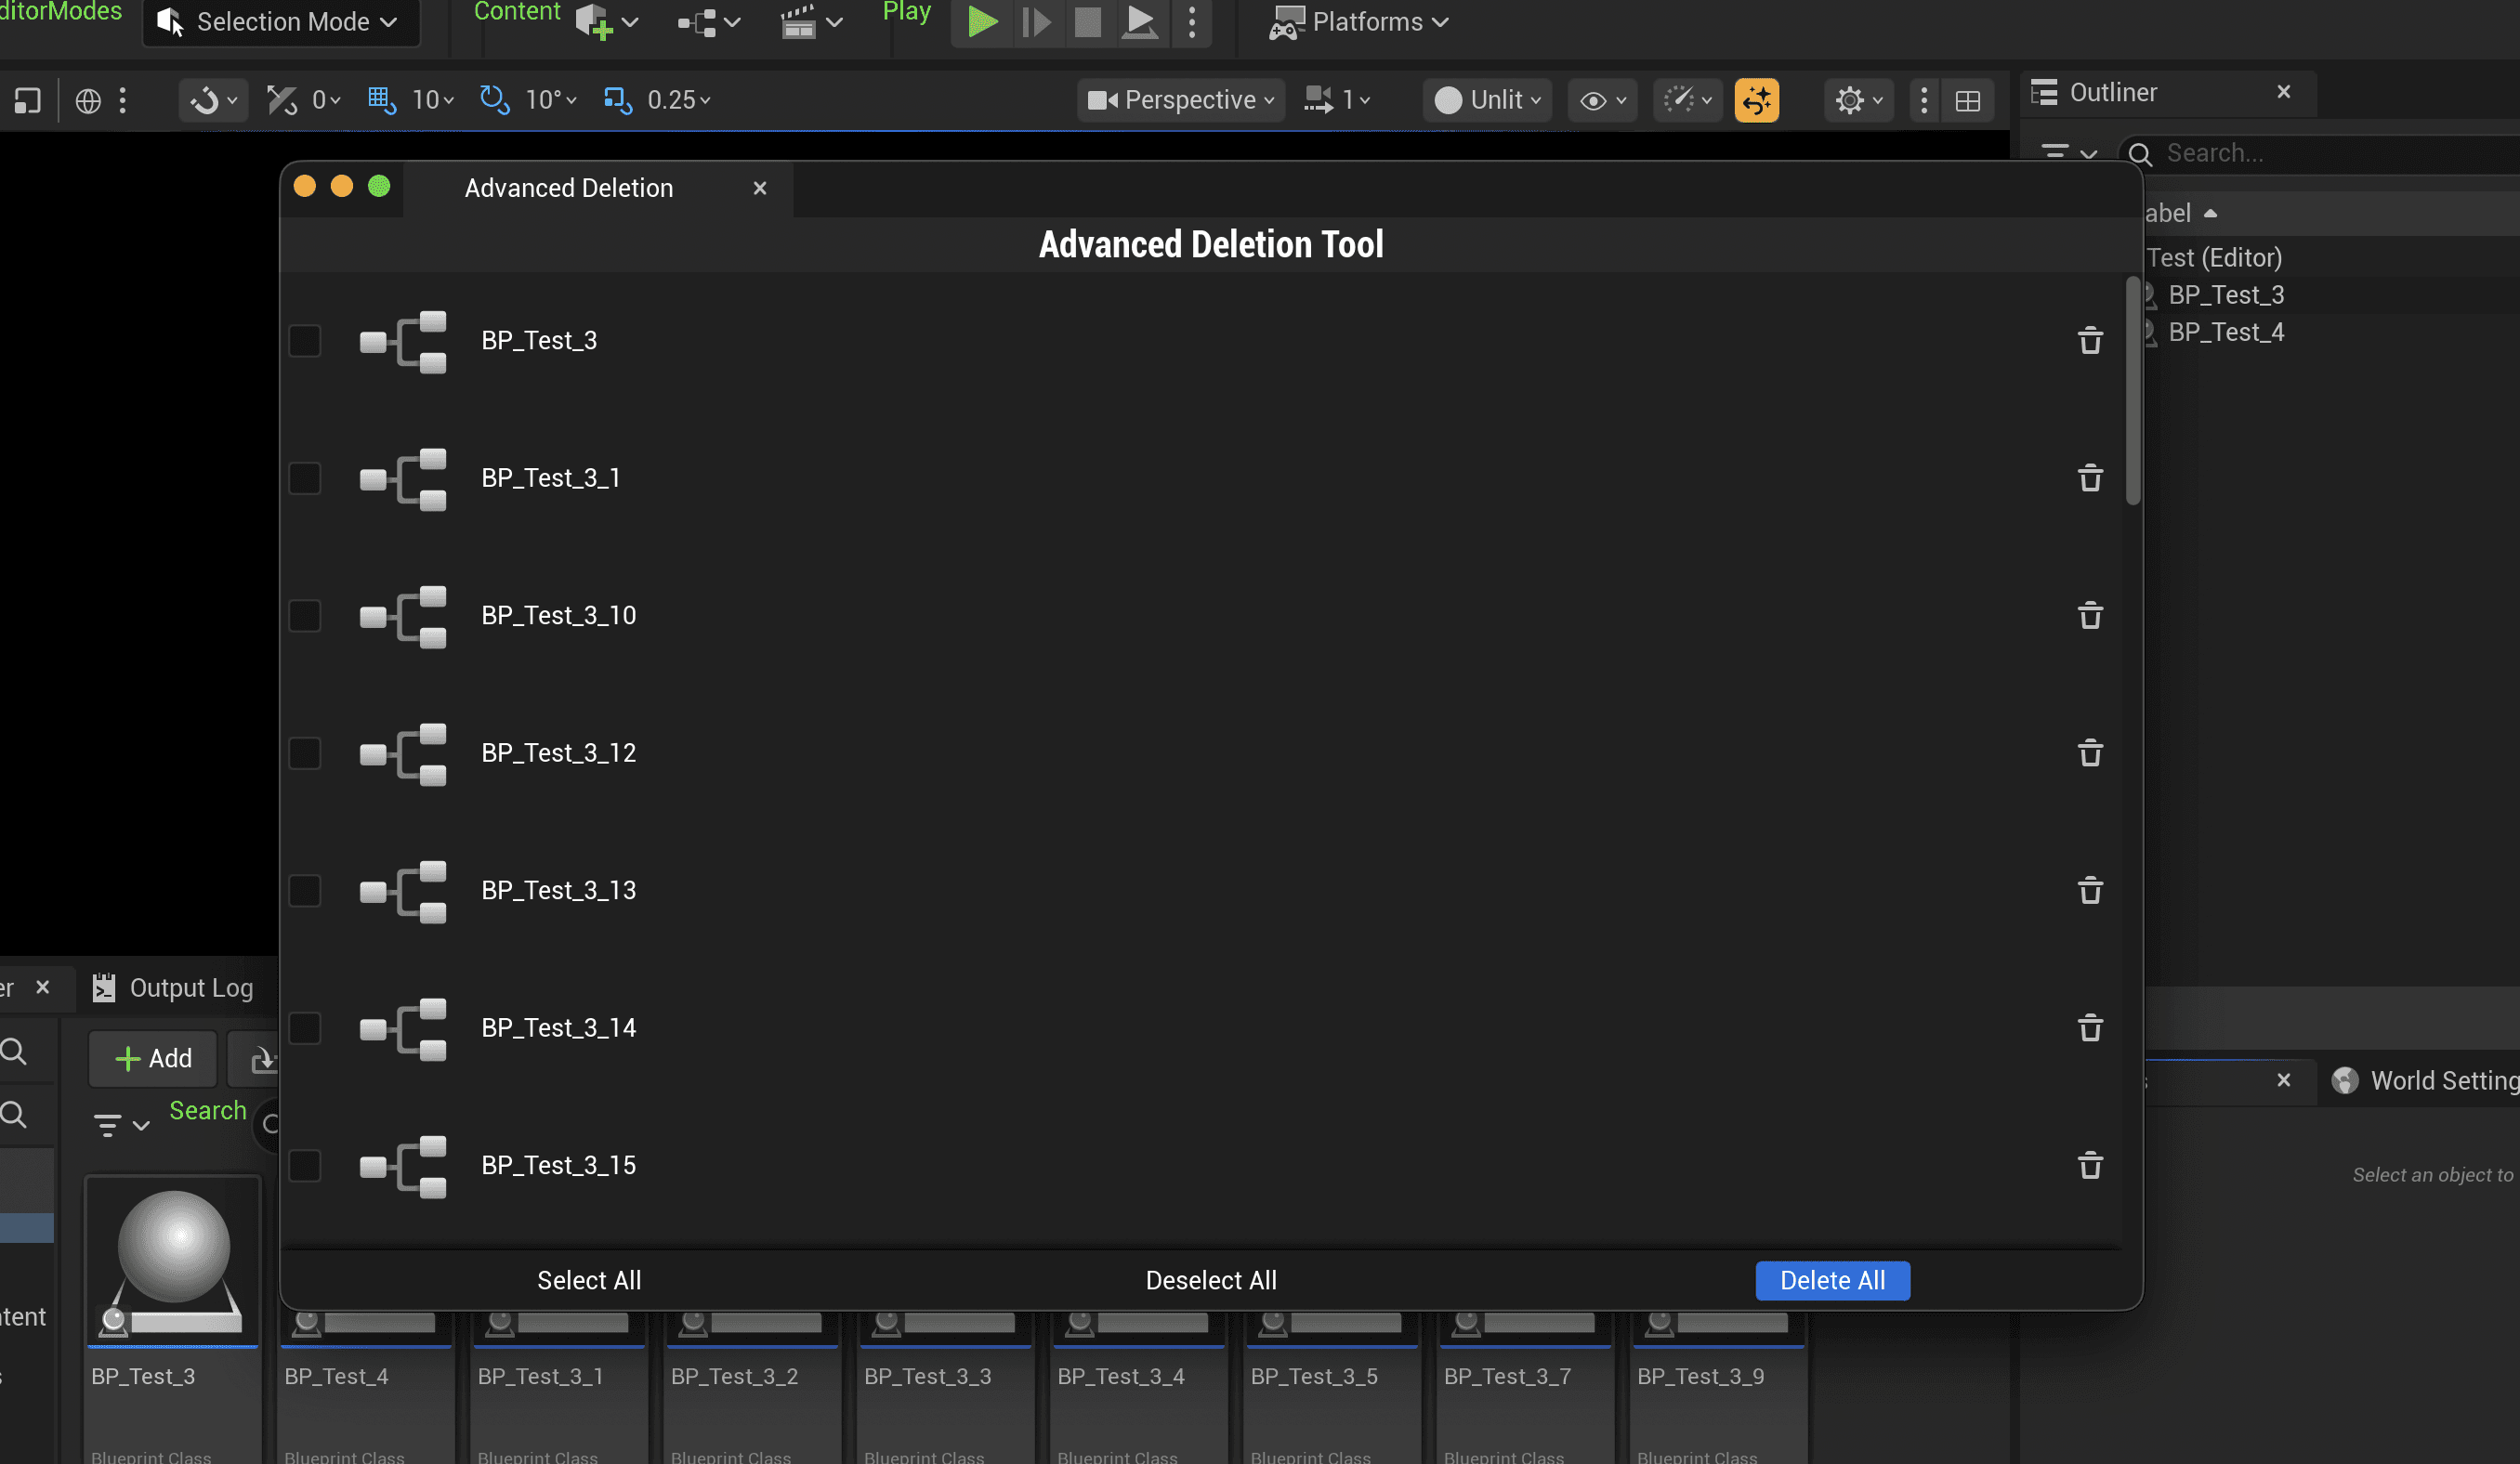Tick the checkbox beside BP_Test_3_10
This screenshot has height=1464, width=2520.
pyautogui.click(x=305, y=616)
